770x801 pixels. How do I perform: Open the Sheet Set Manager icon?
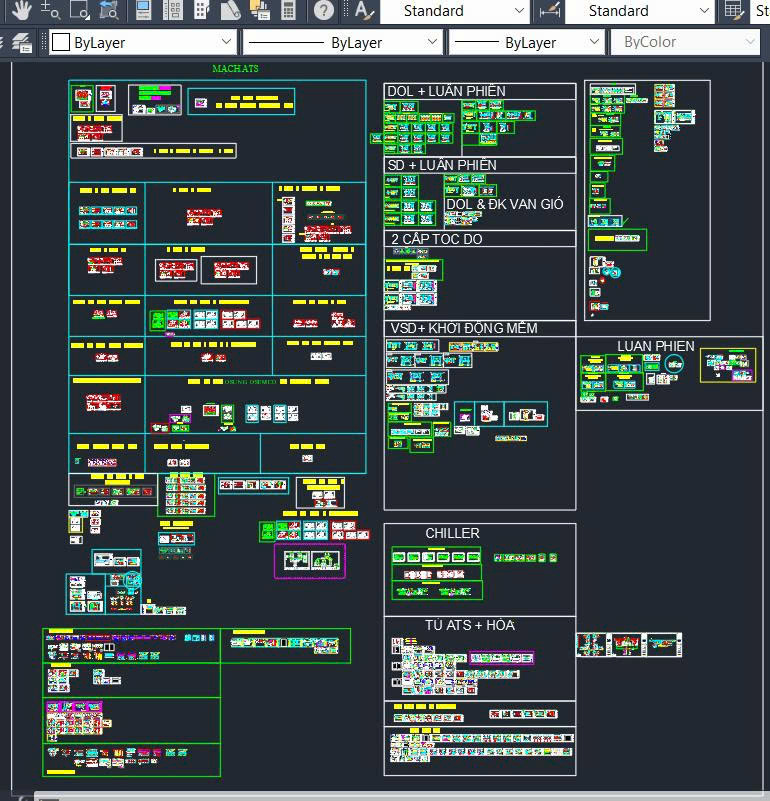230,10
